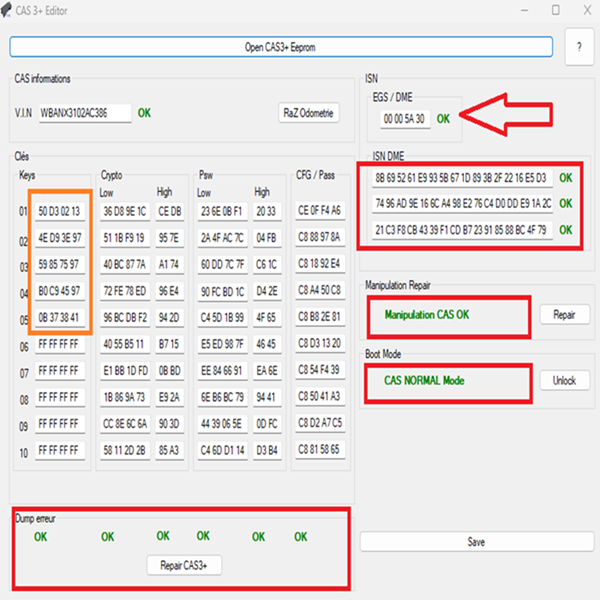Select key 06 field FF FF FF FF
This screenshot has width=600, height=600.
(60, 344)
